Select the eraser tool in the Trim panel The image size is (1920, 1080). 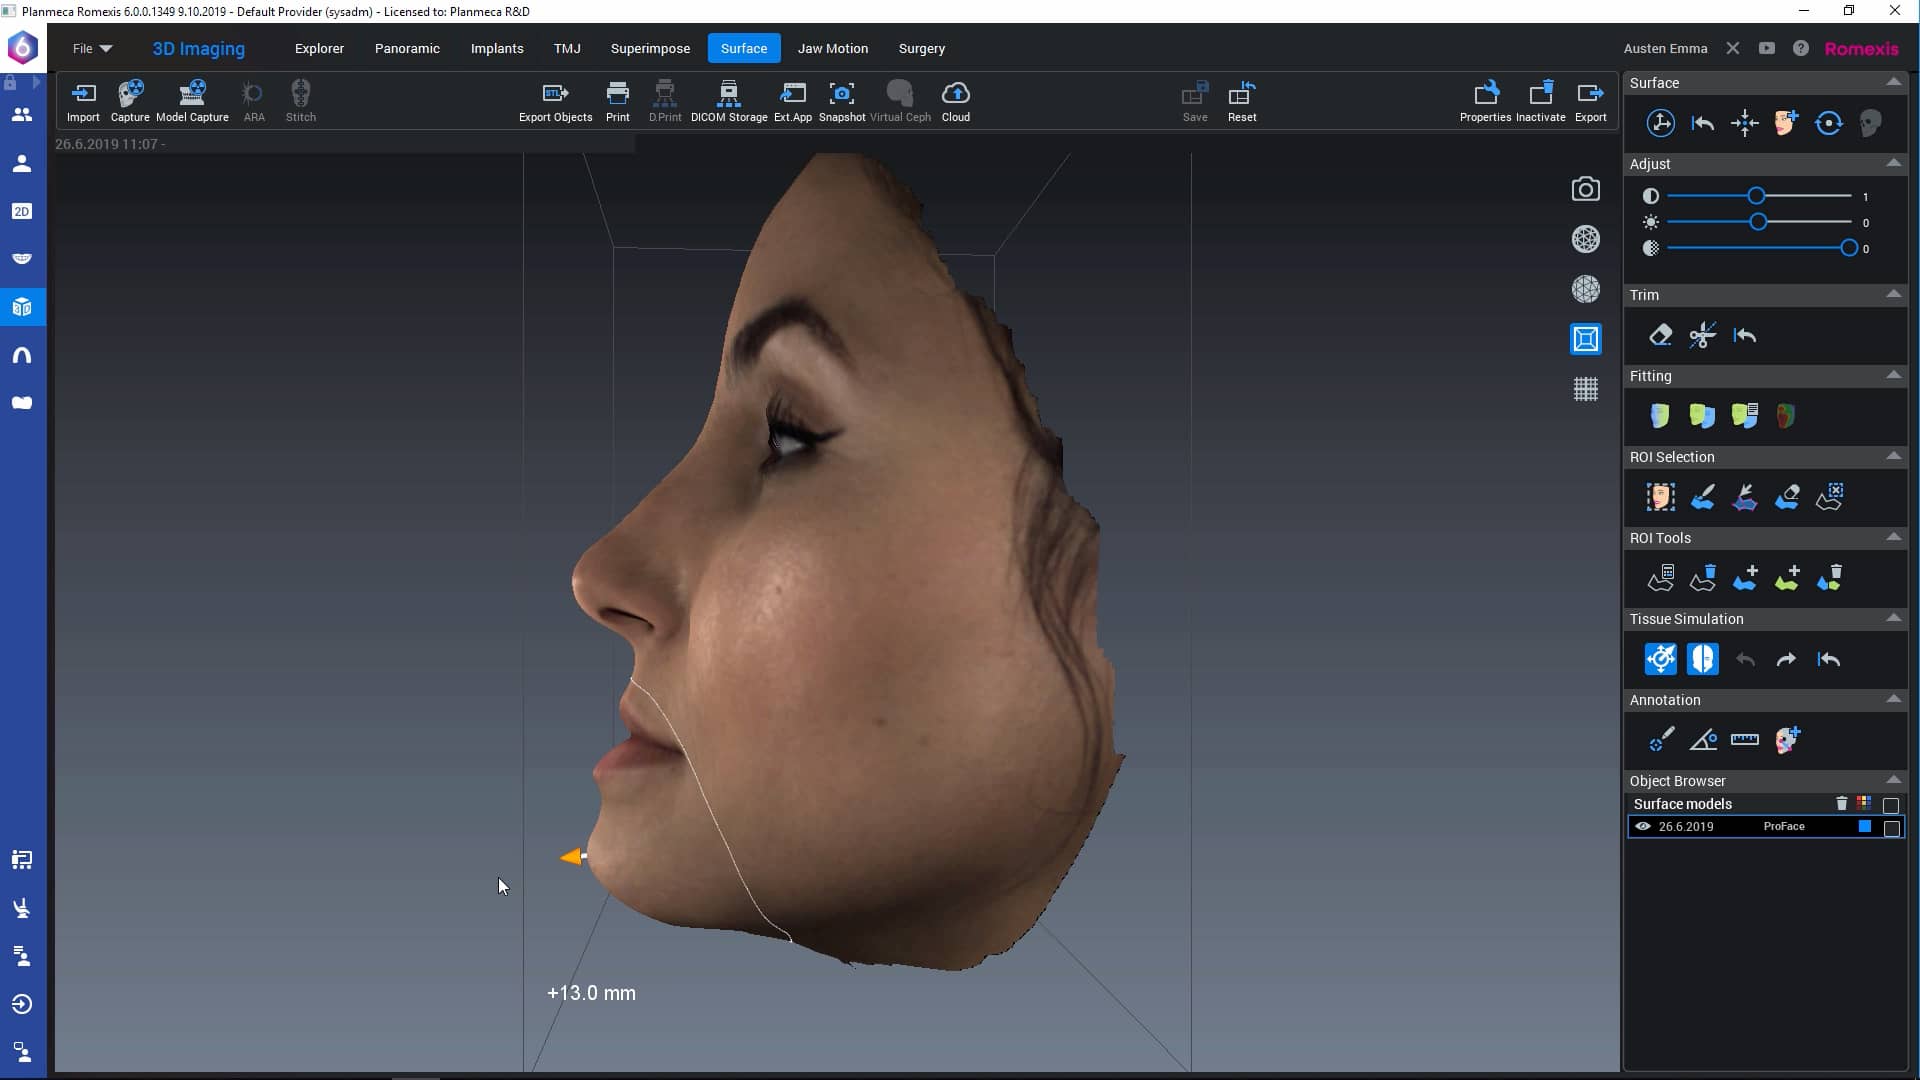1660,335
